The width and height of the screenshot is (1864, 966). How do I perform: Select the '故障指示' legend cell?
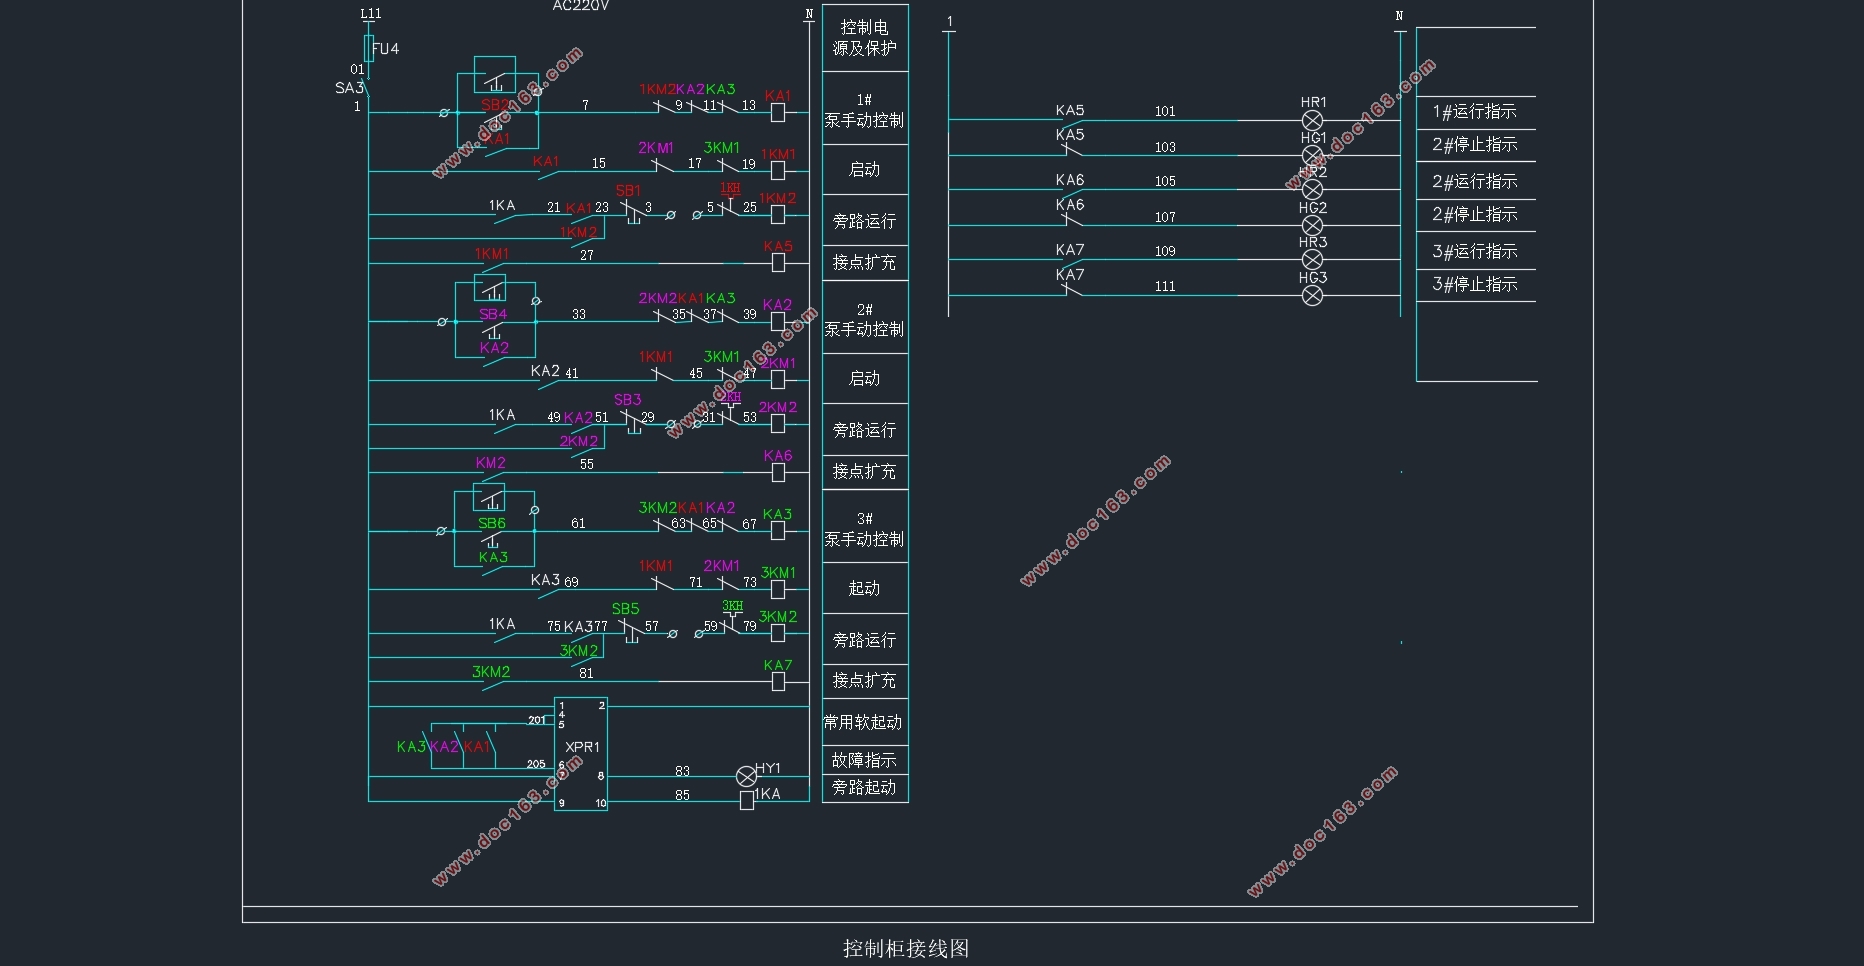coord(865,760)
